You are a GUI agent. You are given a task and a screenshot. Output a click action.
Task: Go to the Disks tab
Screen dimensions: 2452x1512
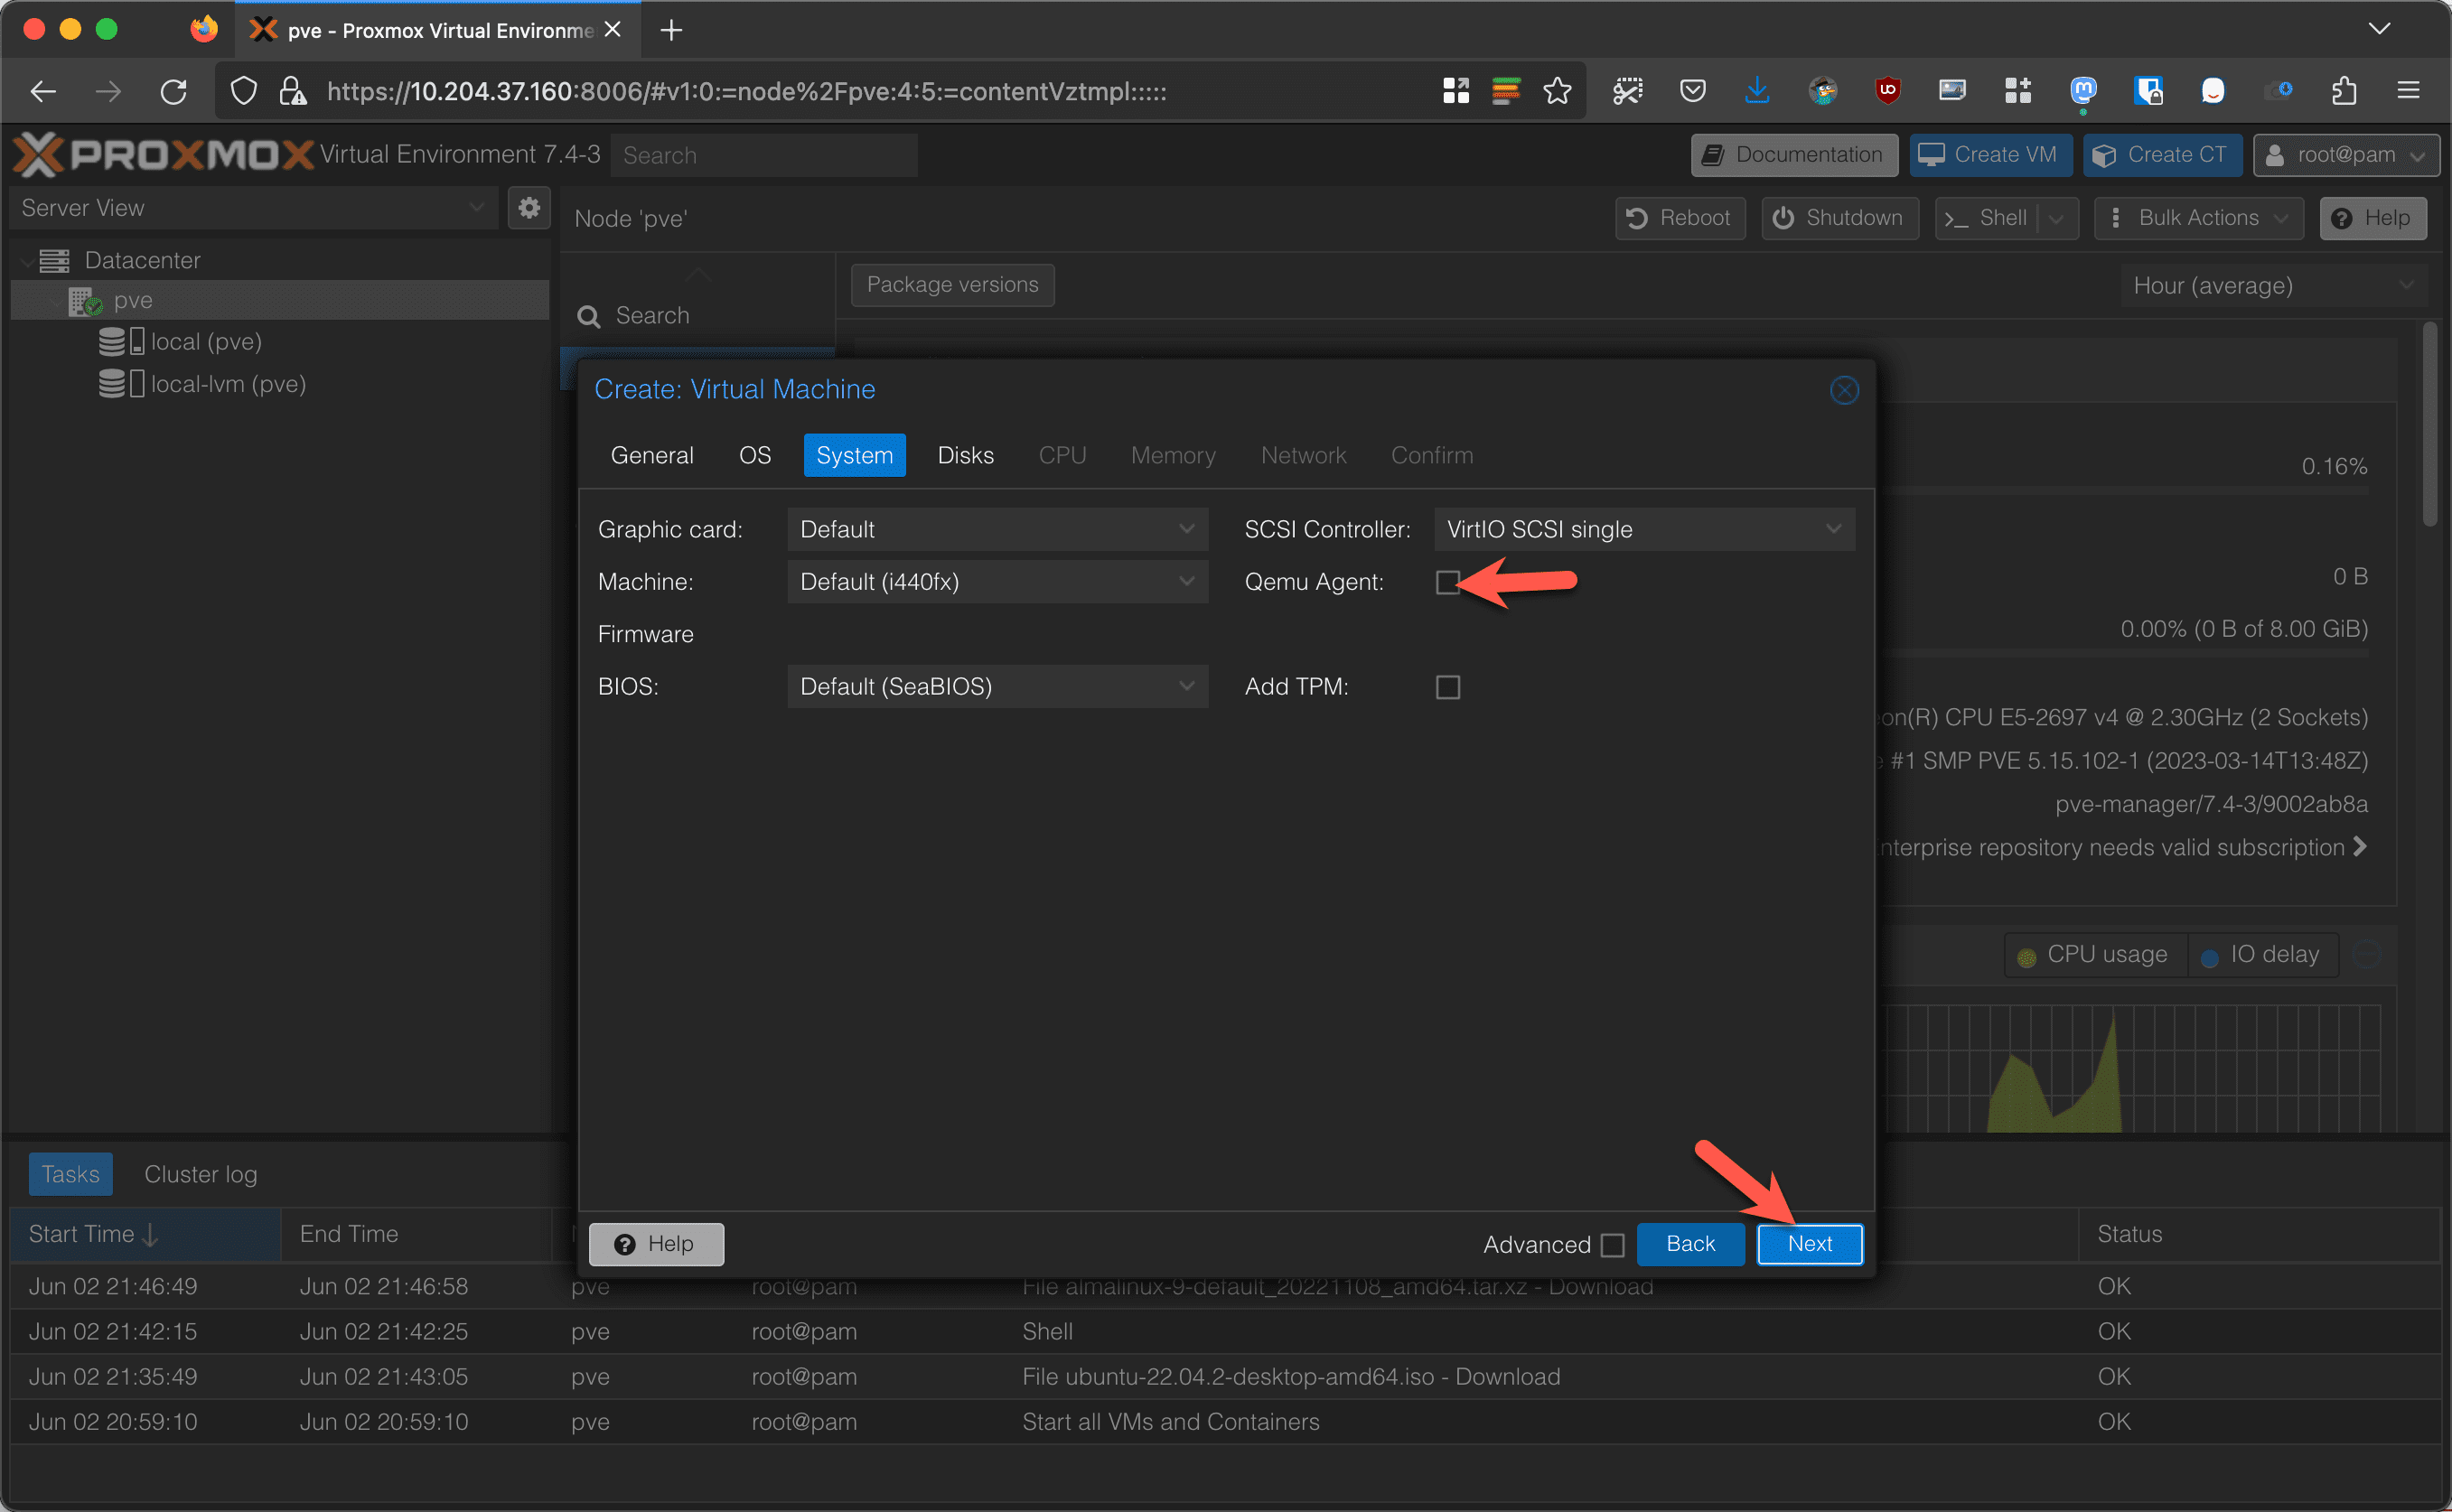(x=965, y=455)
